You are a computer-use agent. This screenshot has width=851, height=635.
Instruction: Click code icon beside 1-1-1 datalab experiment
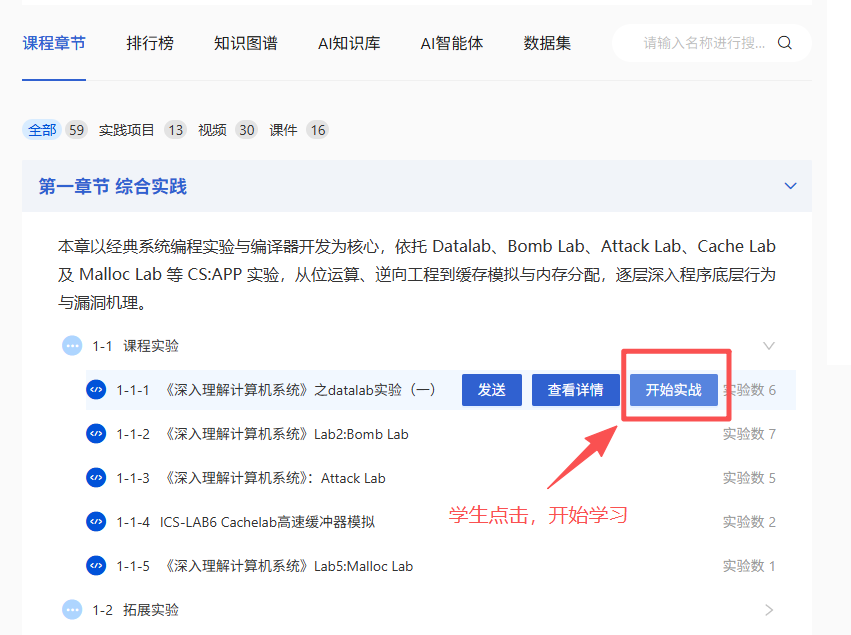(96, 390)
